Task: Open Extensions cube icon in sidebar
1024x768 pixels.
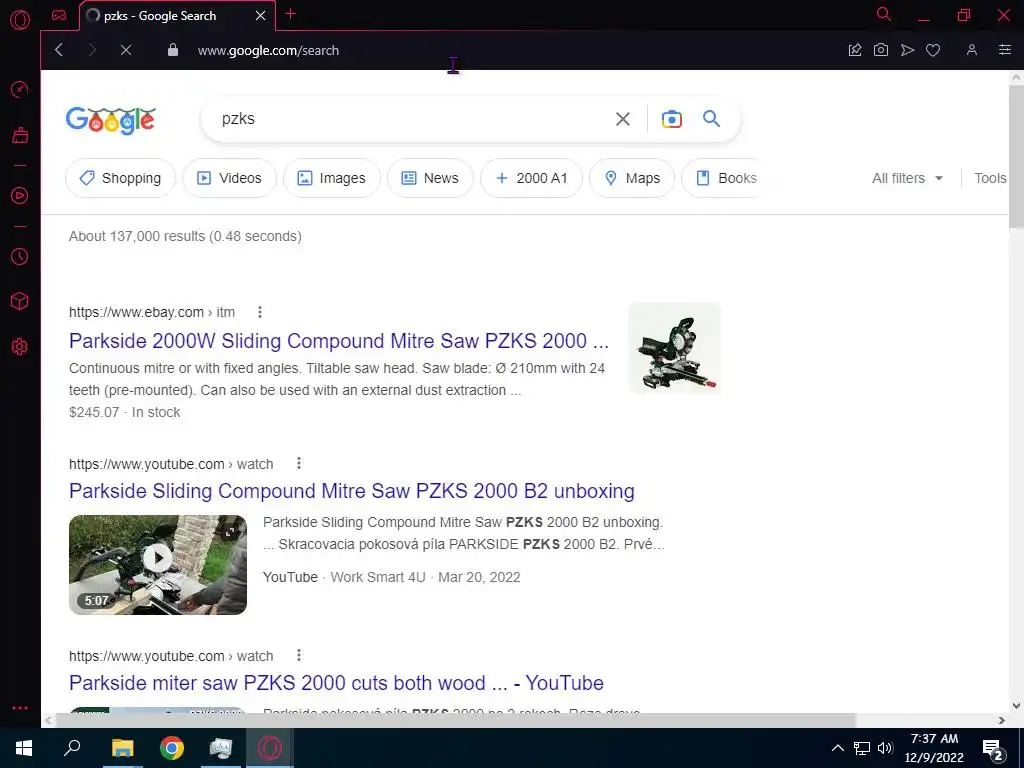Action: coord(20,301)
